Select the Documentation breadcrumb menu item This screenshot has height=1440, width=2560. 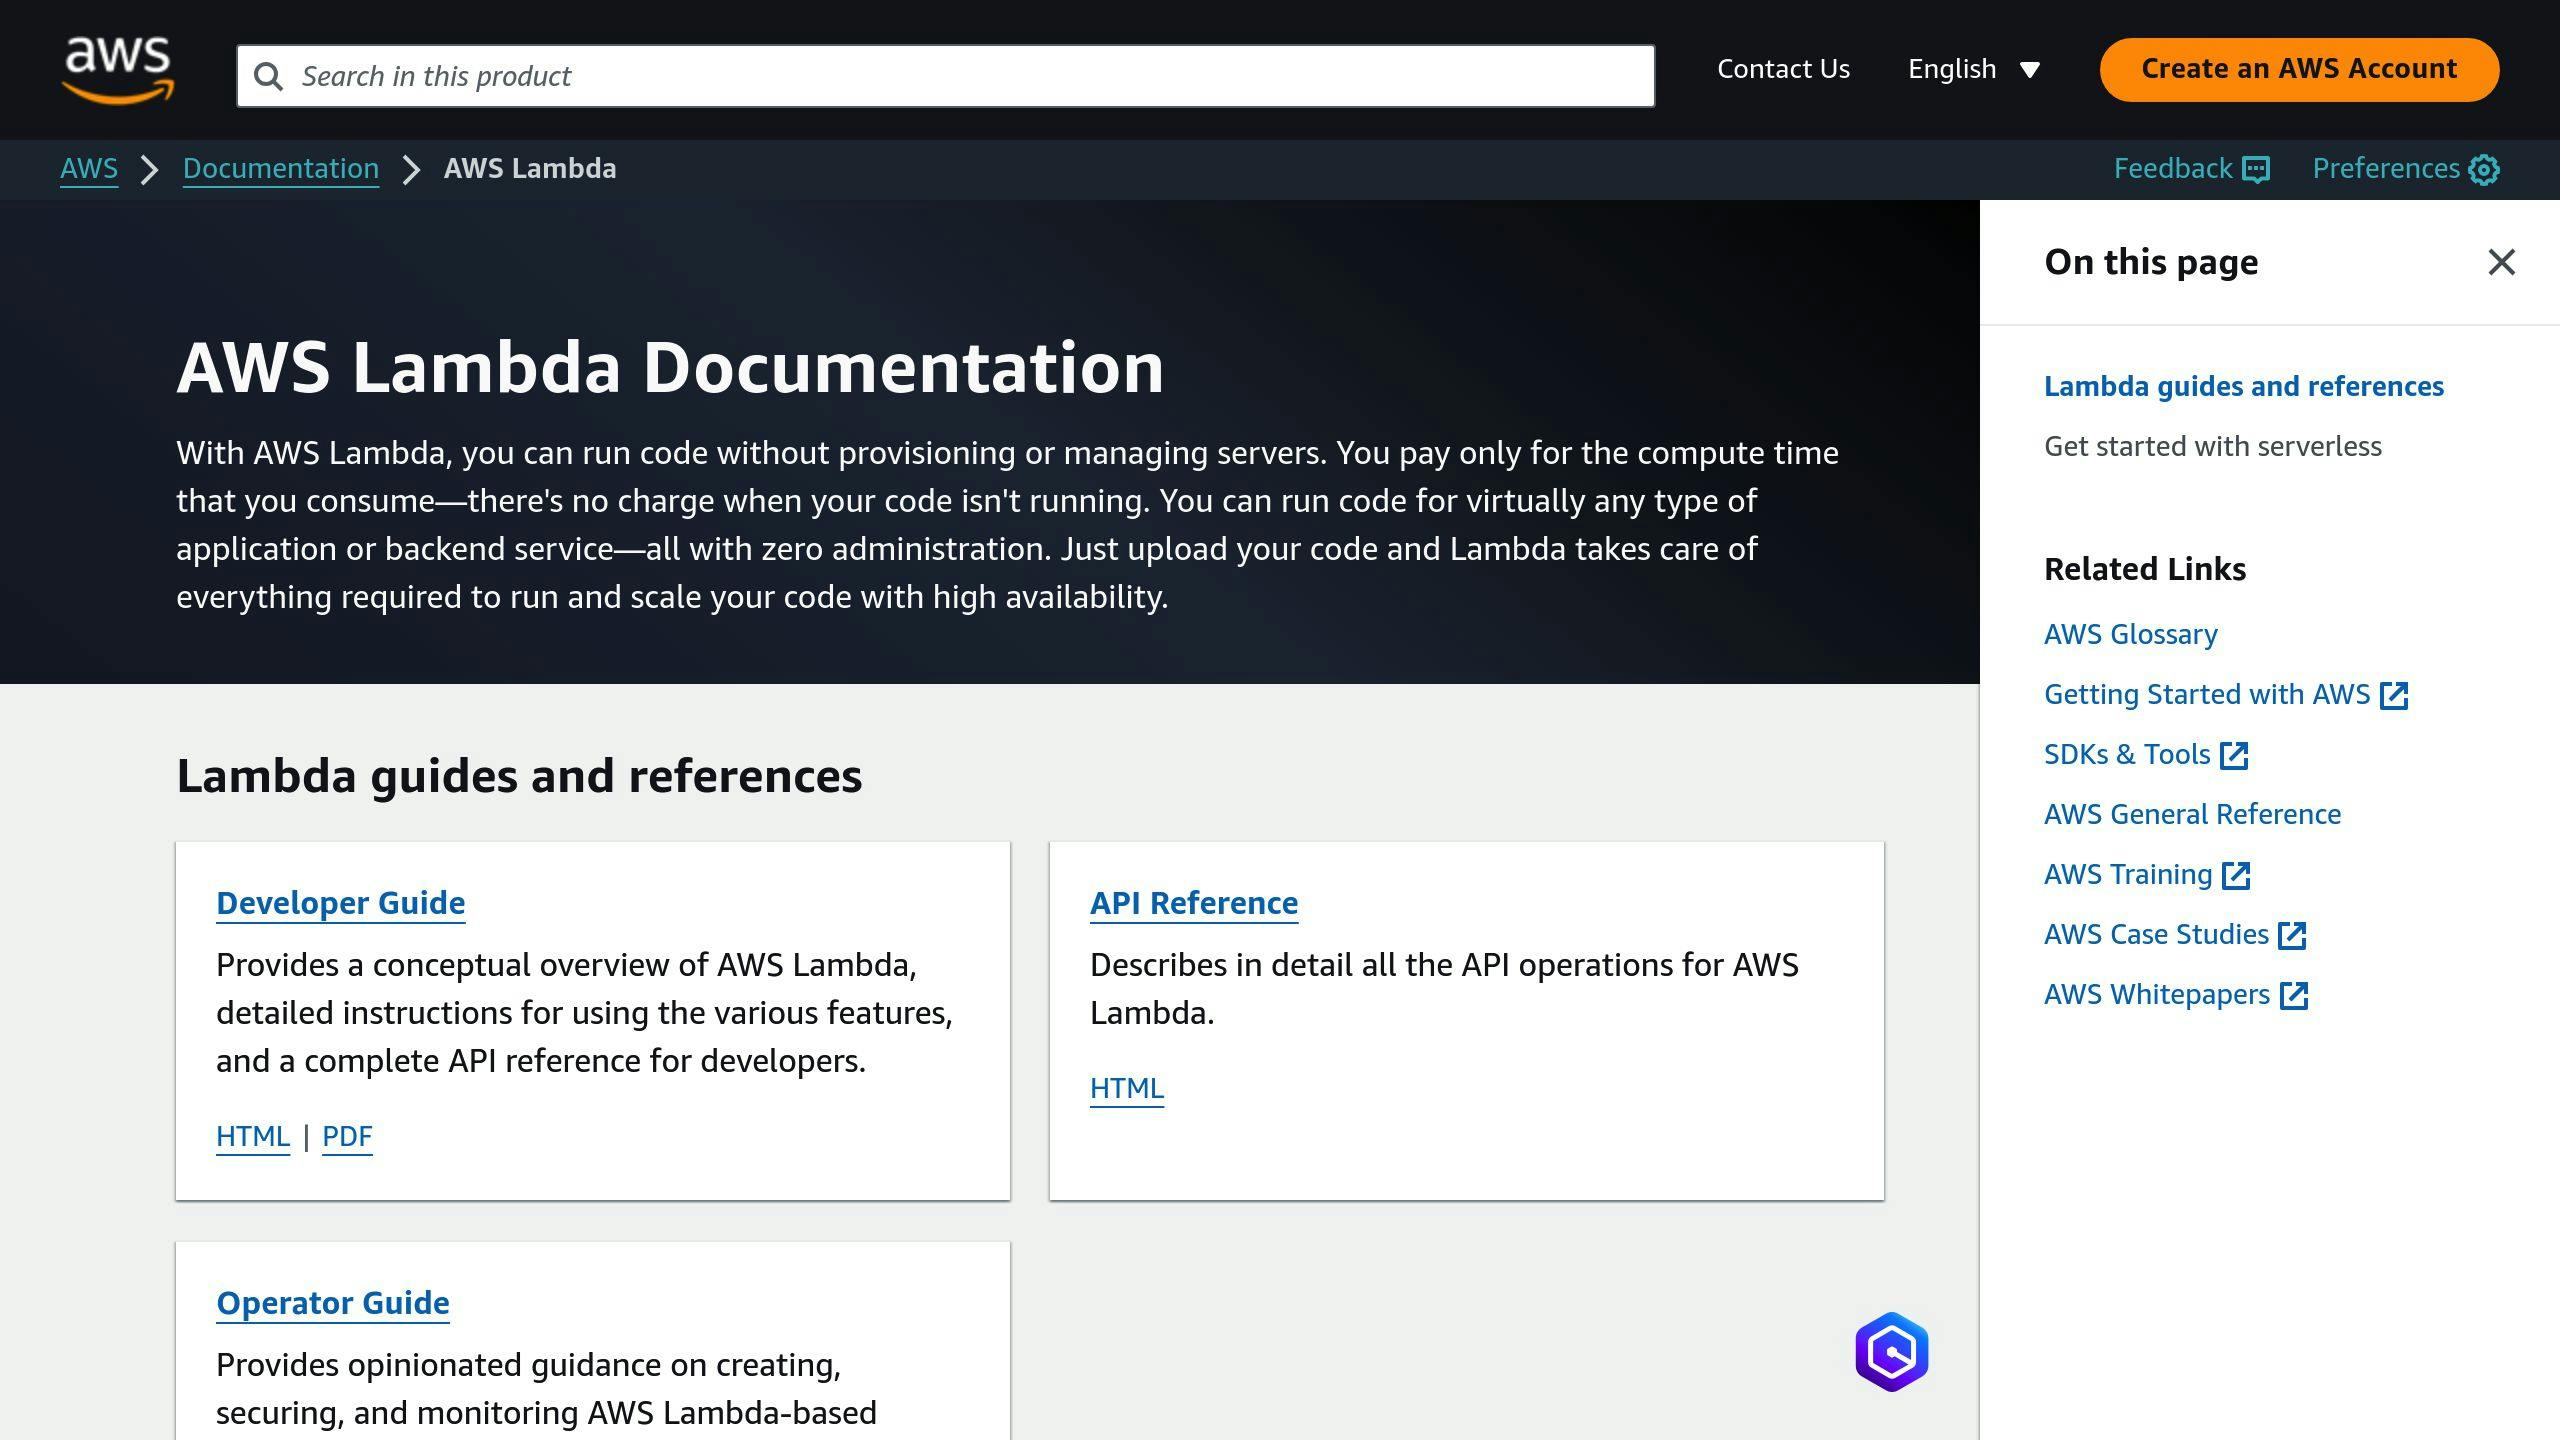tap(281, 167)
